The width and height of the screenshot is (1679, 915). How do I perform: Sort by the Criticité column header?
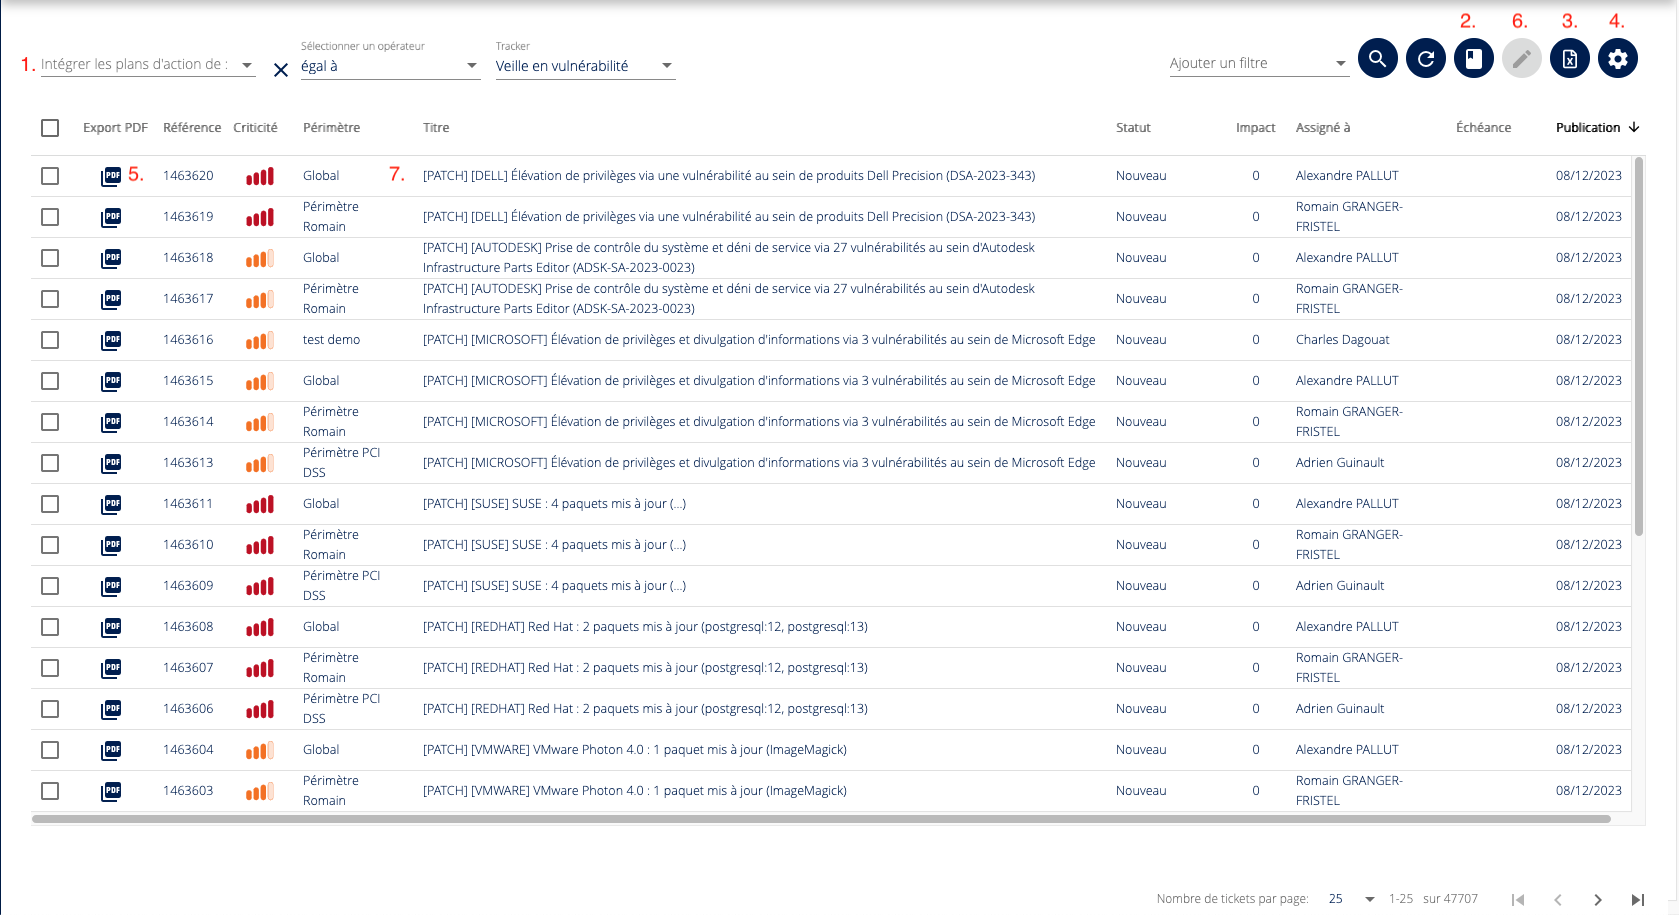pos(255,128)
